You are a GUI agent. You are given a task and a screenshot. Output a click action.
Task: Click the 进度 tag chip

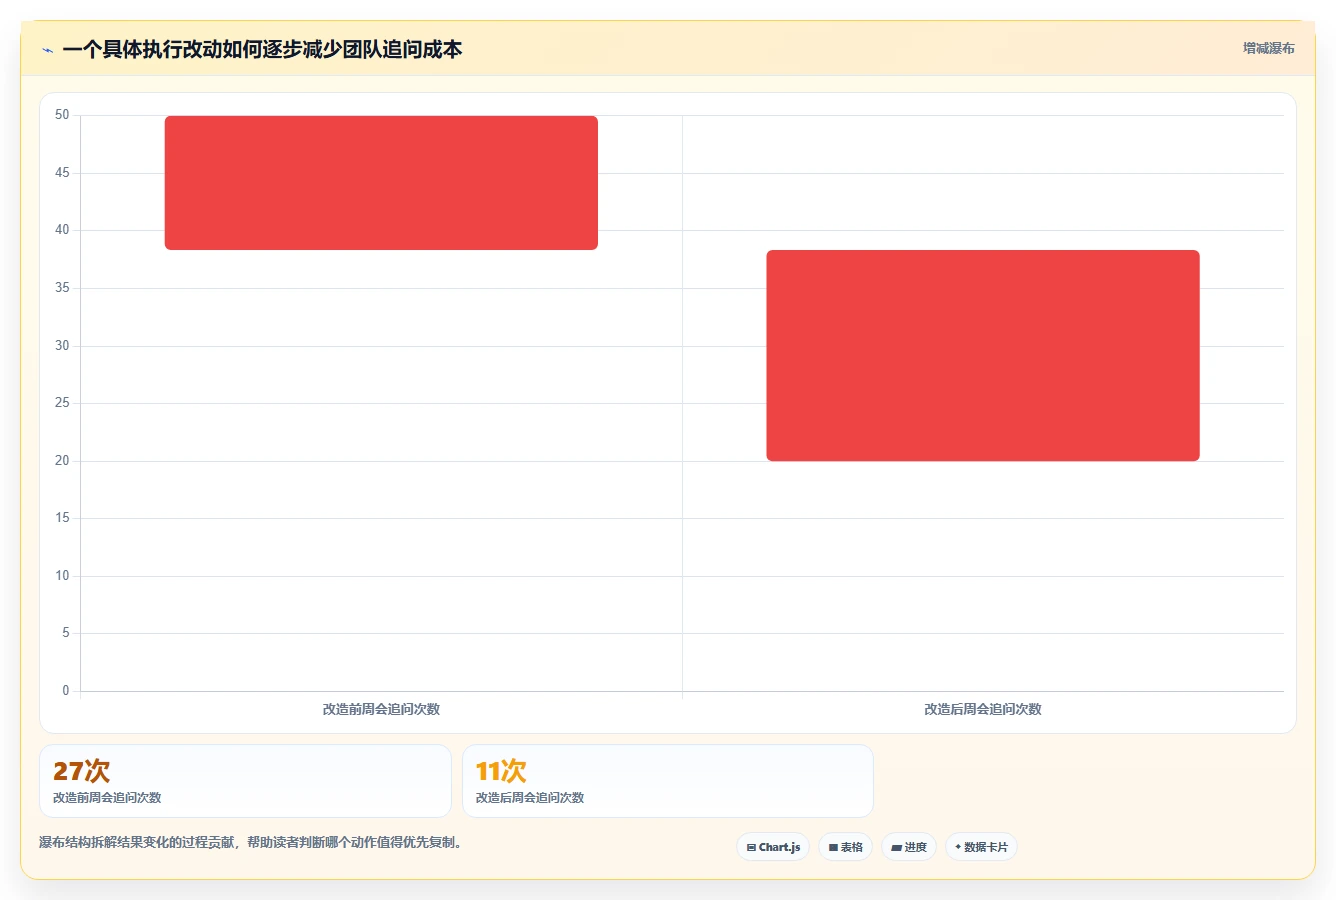909,847
